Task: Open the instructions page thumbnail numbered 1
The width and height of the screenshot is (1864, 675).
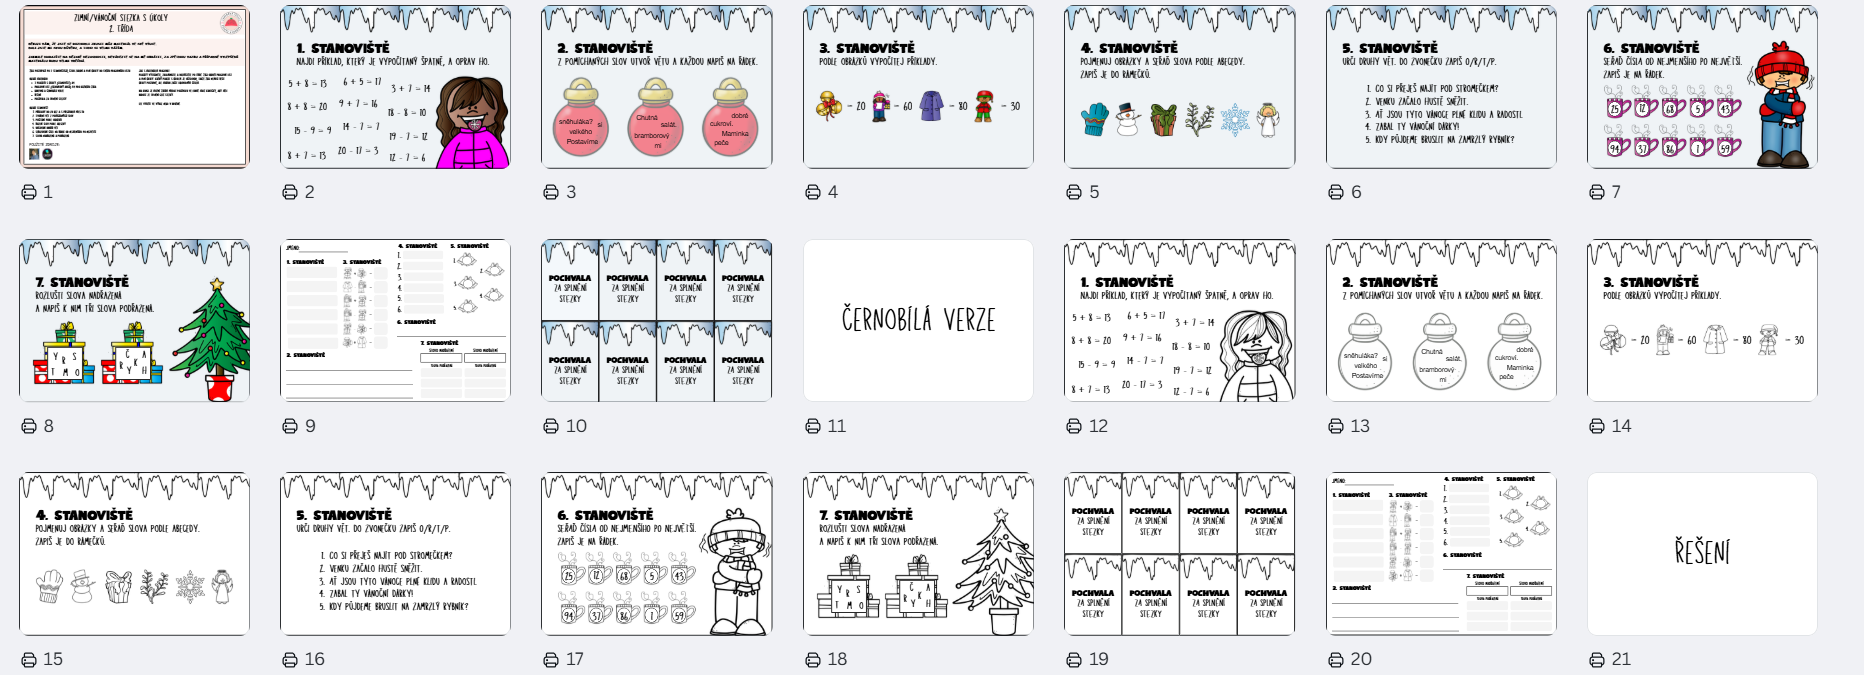Action: pos(134,87)
